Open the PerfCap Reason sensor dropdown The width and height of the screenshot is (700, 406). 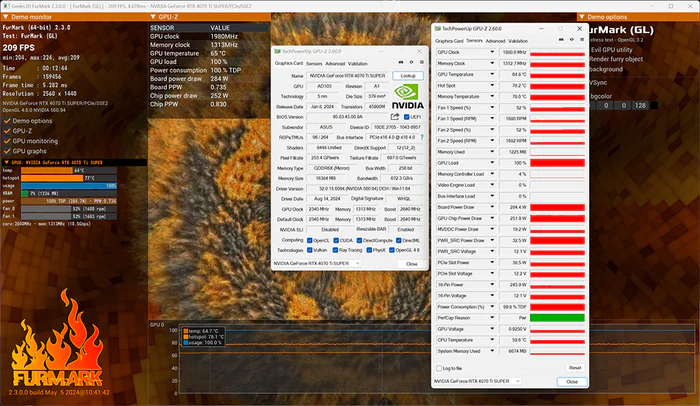(x=492, y=318)
